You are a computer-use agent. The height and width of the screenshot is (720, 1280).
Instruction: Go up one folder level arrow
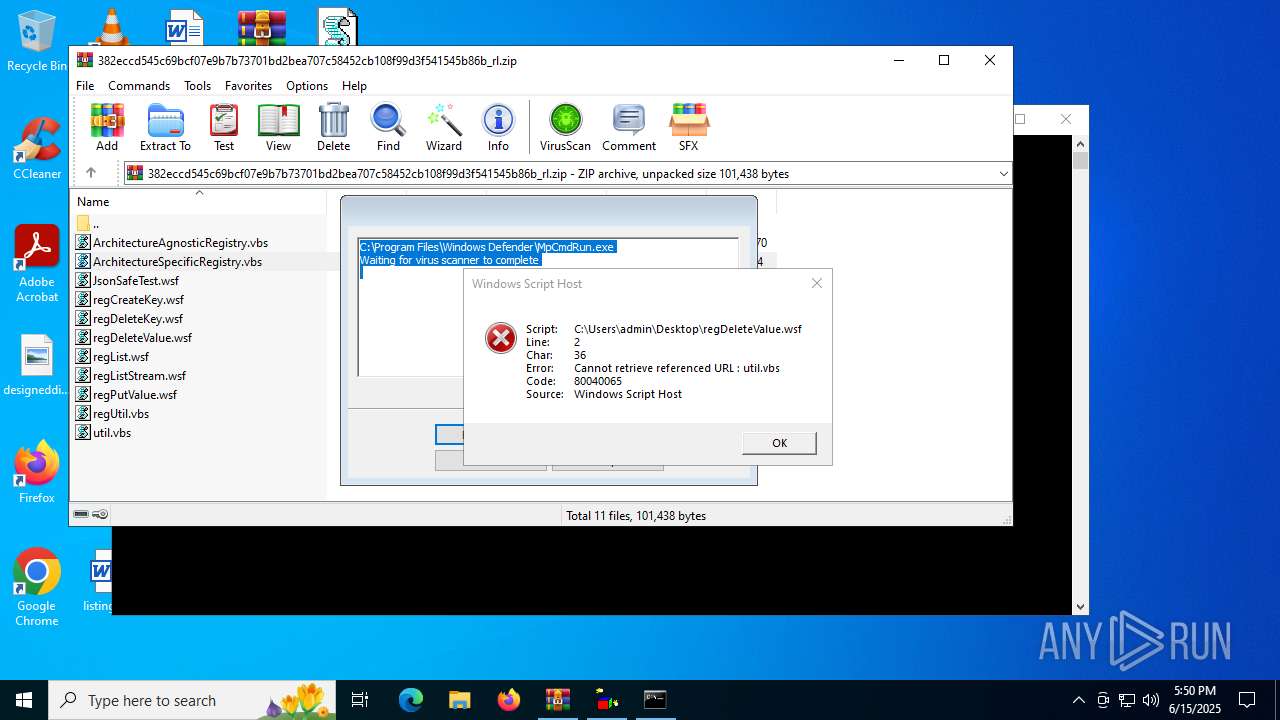point(90,173)
